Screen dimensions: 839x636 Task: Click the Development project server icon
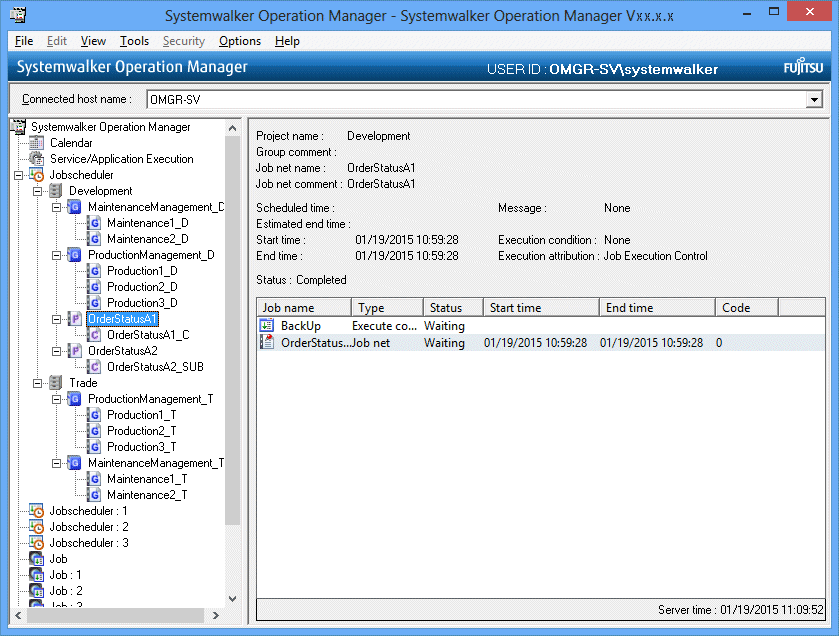pyautogui.click(x=56, y=191)
